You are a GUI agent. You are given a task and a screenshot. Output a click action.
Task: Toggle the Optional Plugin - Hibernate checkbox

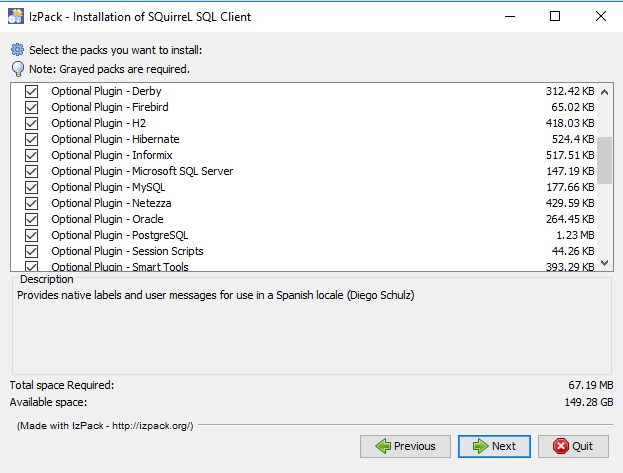[x=31, y=140]
